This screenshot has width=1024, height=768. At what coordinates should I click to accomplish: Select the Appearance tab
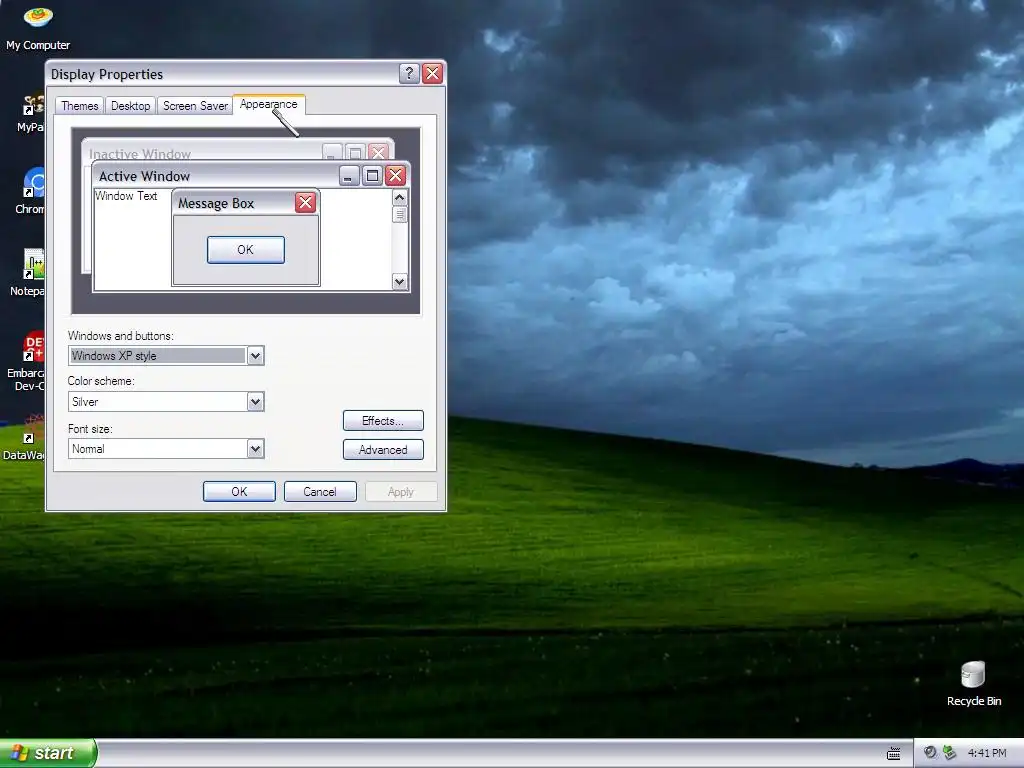(x=268, y=104)
